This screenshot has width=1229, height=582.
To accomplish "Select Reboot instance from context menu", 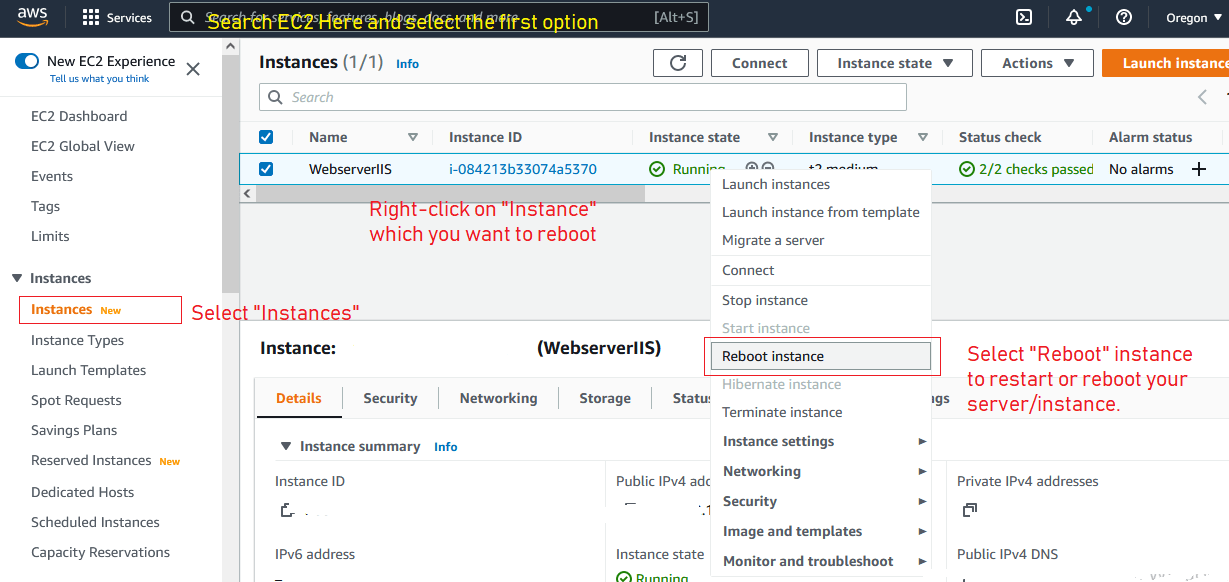I will pos(820,356).
